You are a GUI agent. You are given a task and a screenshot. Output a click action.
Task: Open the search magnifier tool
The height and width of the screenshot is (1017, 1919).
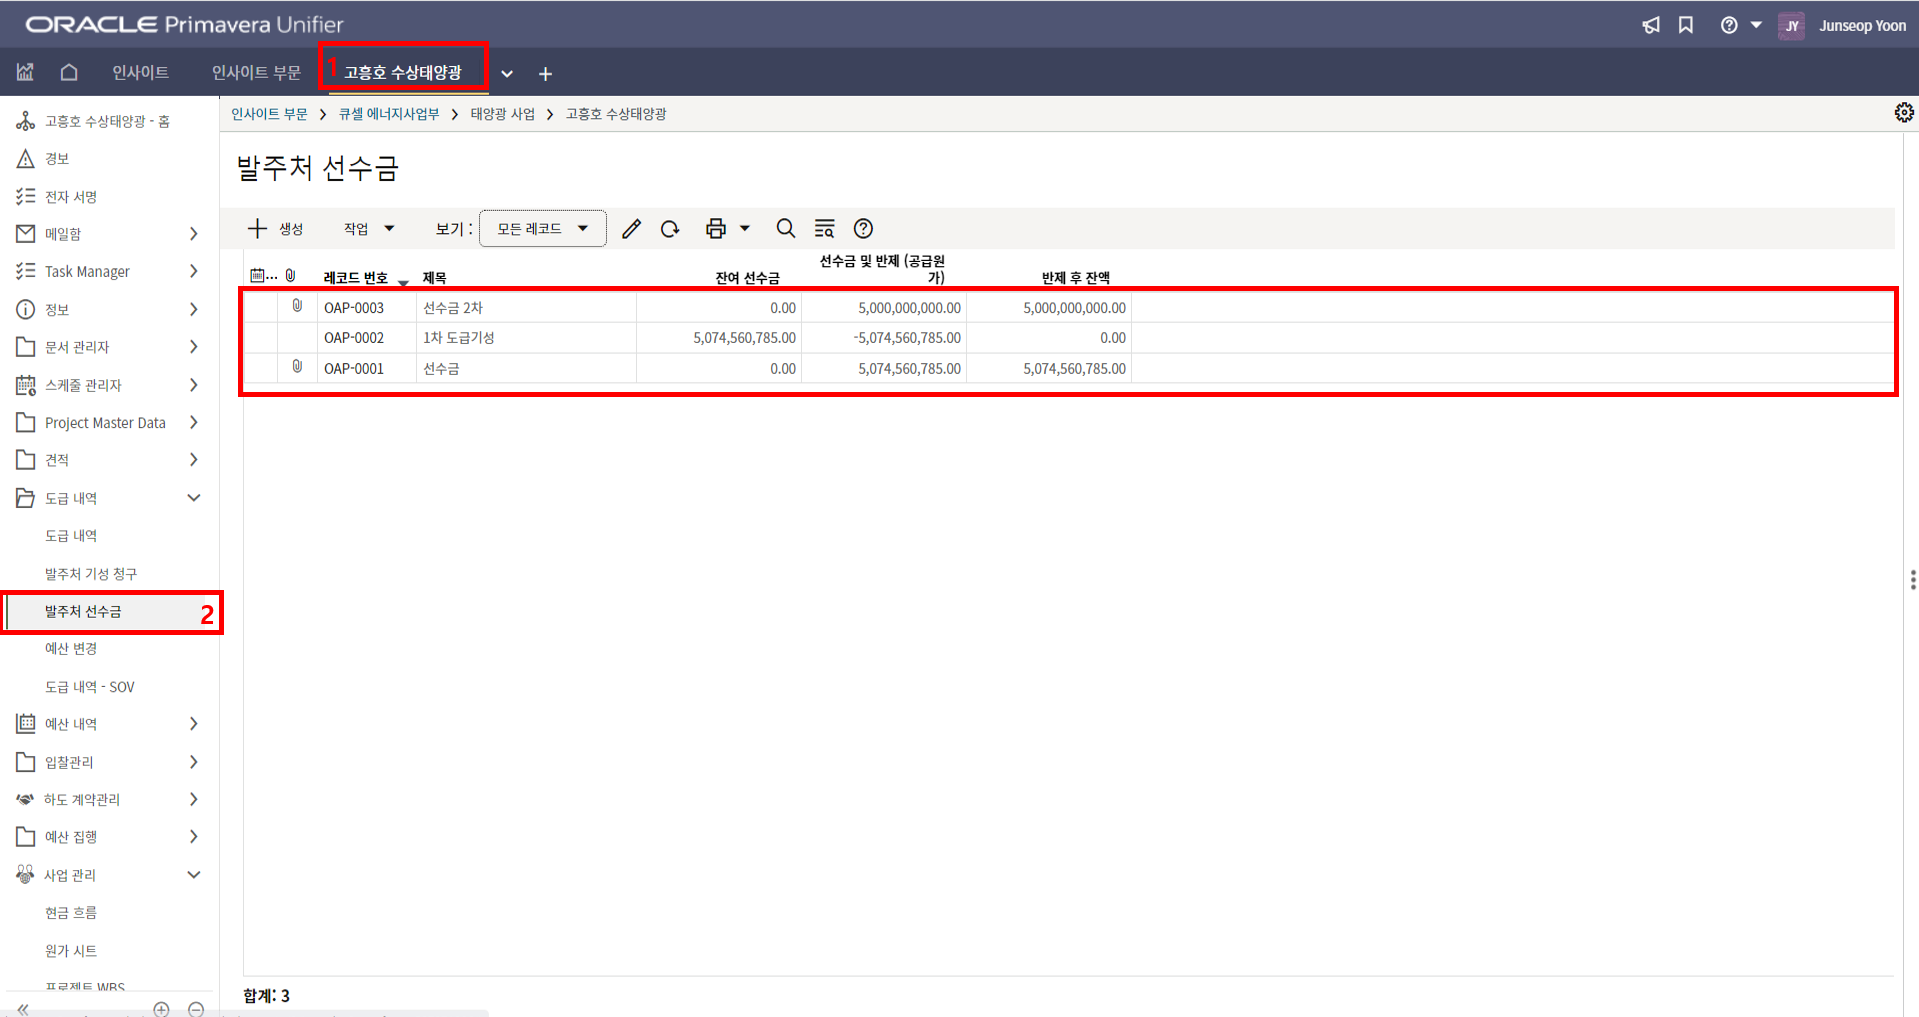coord(786,229)
